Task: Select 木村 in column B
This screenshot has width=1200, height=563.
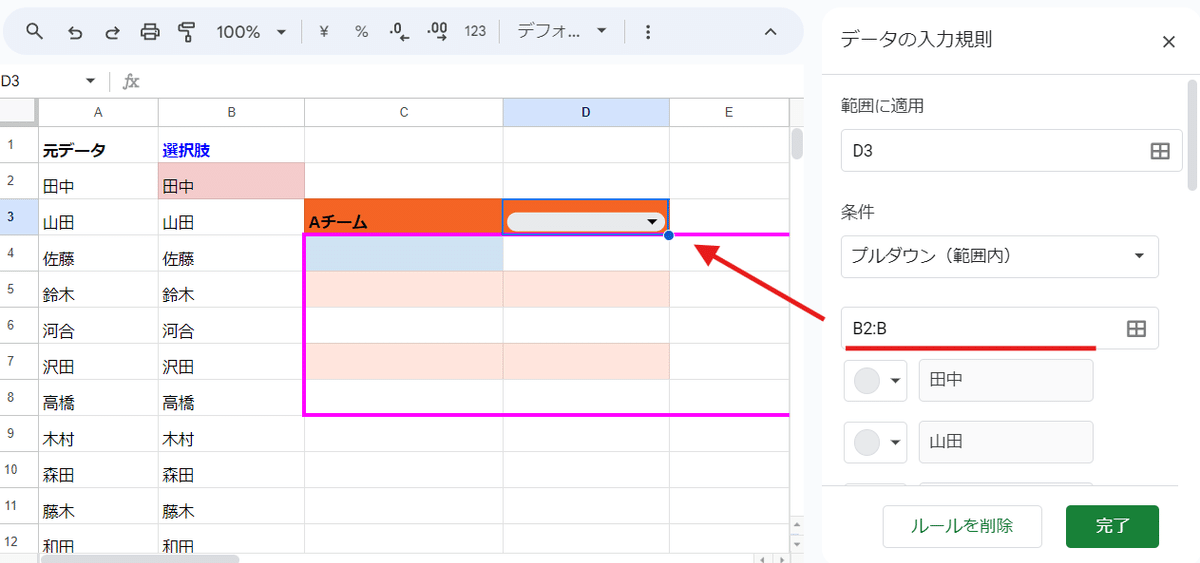Action: tap(231, 434)
